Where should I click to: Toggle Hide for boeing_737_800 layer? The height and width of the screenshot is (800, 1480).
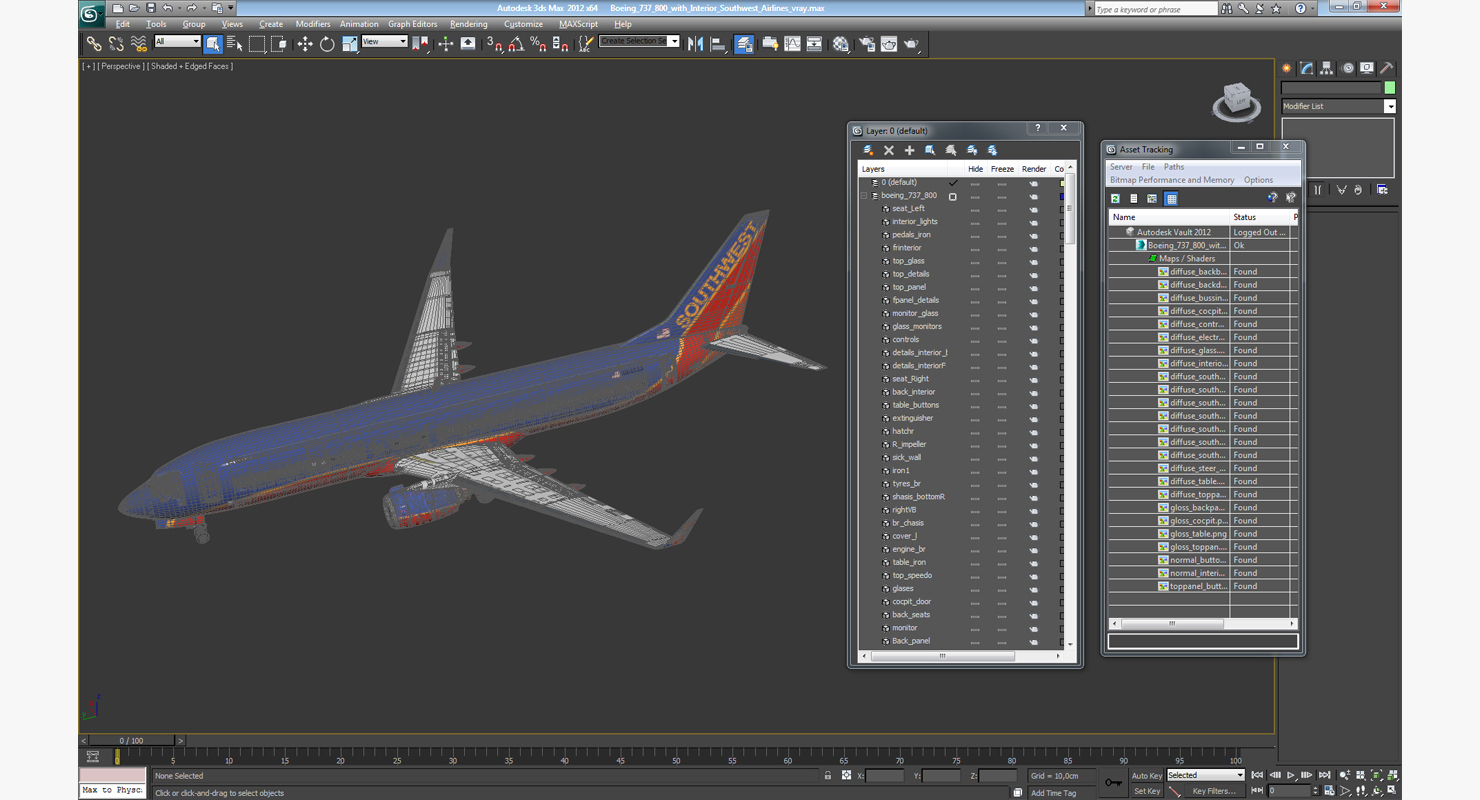pos(975,196)
